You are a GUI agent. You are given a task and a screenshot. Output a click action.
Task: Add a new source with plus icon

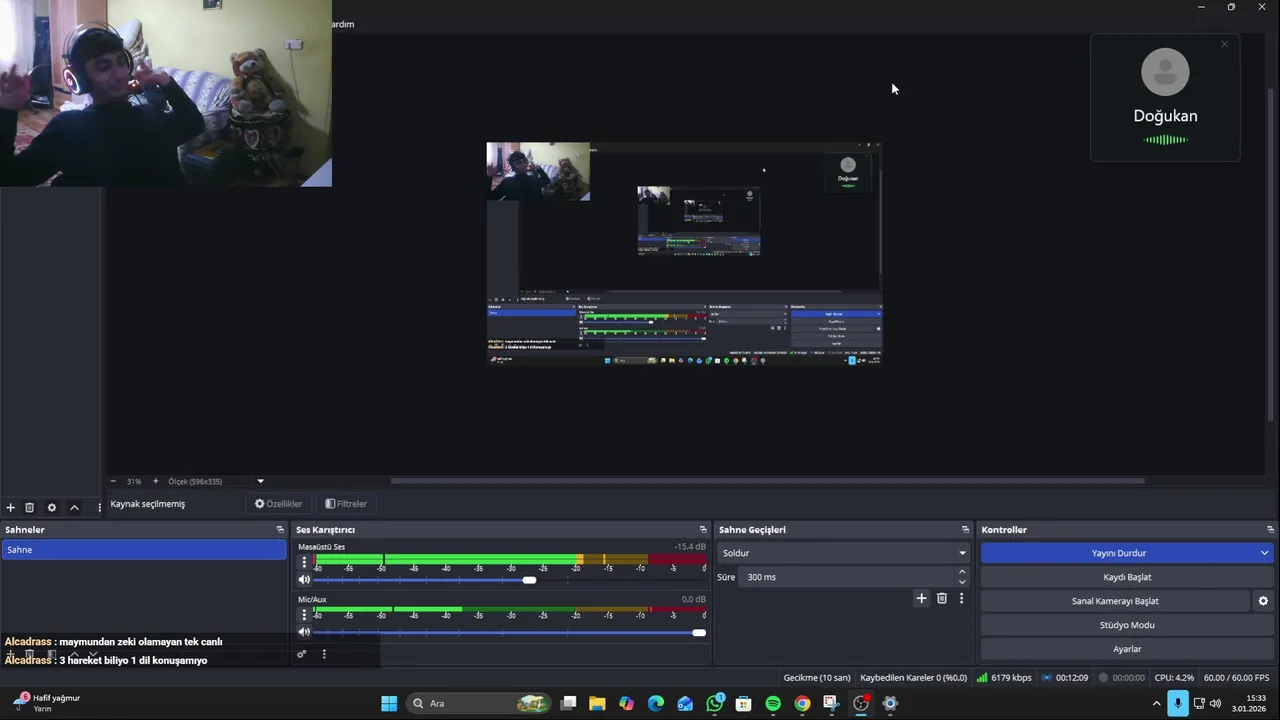(x=10, y=508)
